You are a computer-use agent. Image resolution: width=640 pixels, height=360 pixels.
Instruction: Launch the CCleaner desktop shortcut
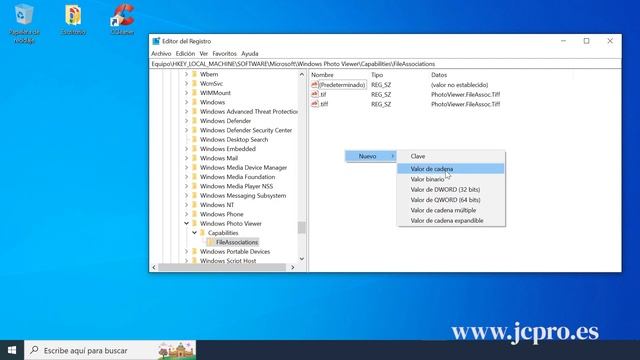tap(122, 20)
